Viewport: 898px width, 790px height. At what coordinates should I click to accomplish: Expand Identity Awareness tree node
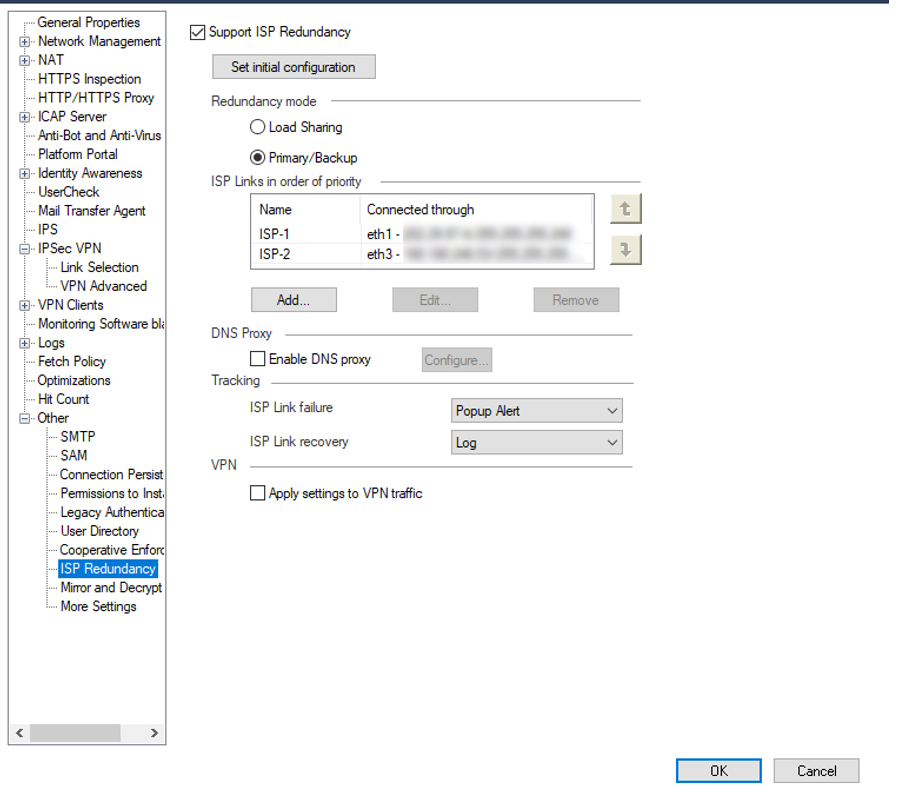[24, 174]
